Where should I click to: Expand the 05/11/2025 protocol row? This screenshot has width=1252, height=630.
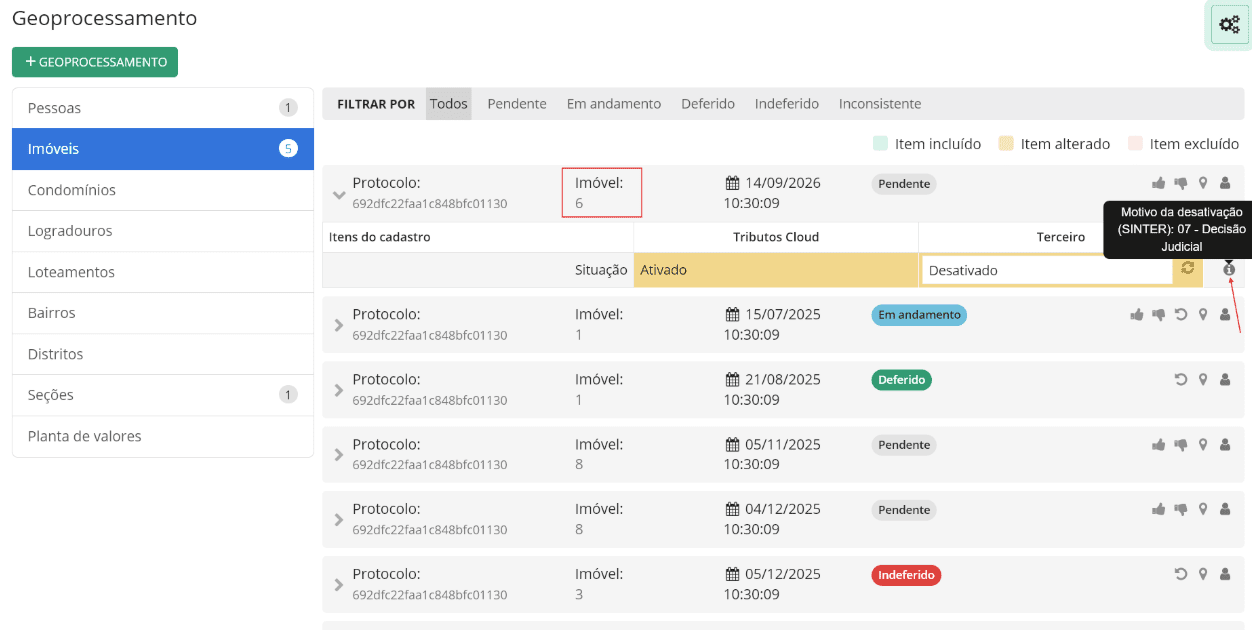click(x=339, y=455)
